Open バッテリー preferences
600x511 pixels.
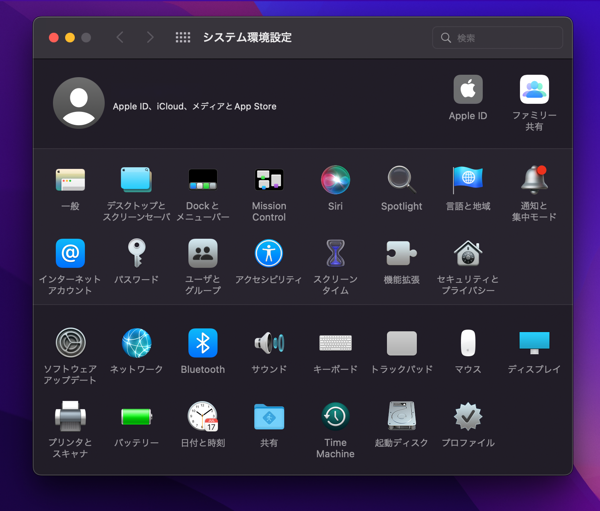(x=137, y=416)
